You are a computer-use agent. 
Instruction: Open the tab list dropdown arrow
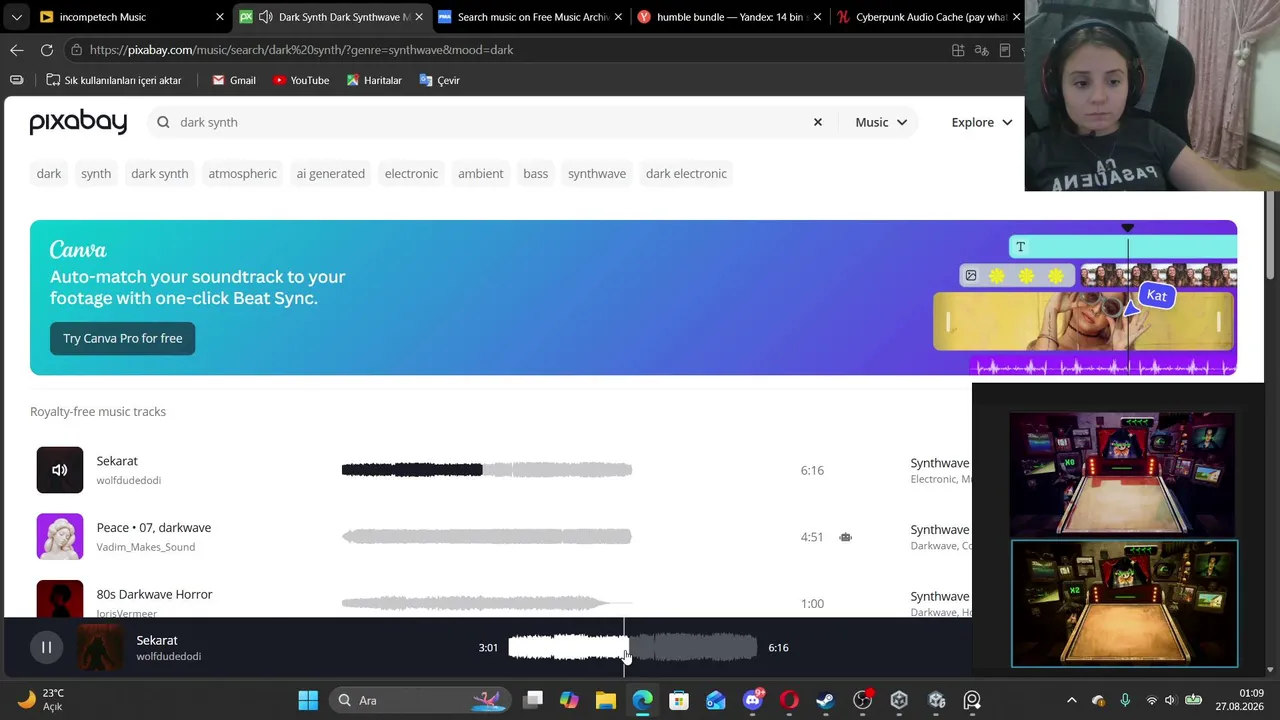pyautogui.click(x=17, y=17)
